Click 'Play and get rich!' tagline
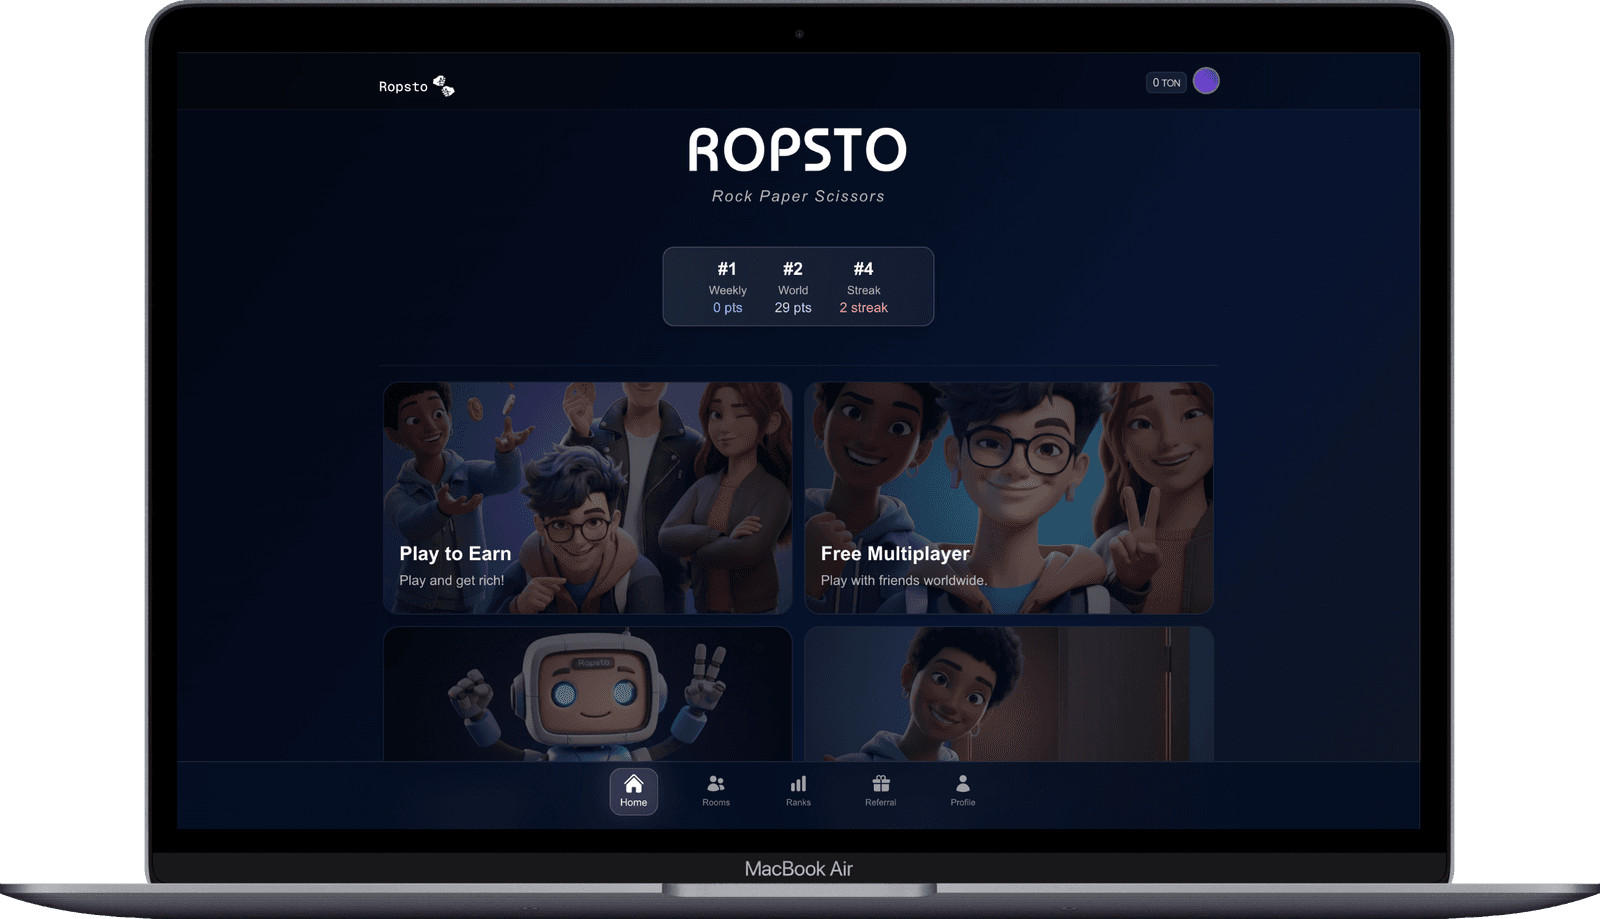The width and height of the screenshot is (1600, 919). (452, 580)
